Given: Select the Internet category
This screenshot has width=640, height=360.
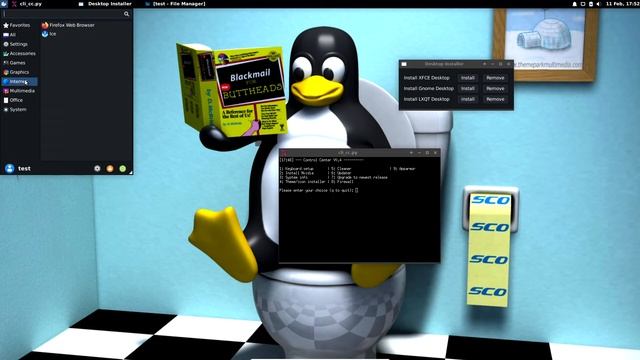Looking at the screenshot, I should pyautogui.click(x=19, y=82).
